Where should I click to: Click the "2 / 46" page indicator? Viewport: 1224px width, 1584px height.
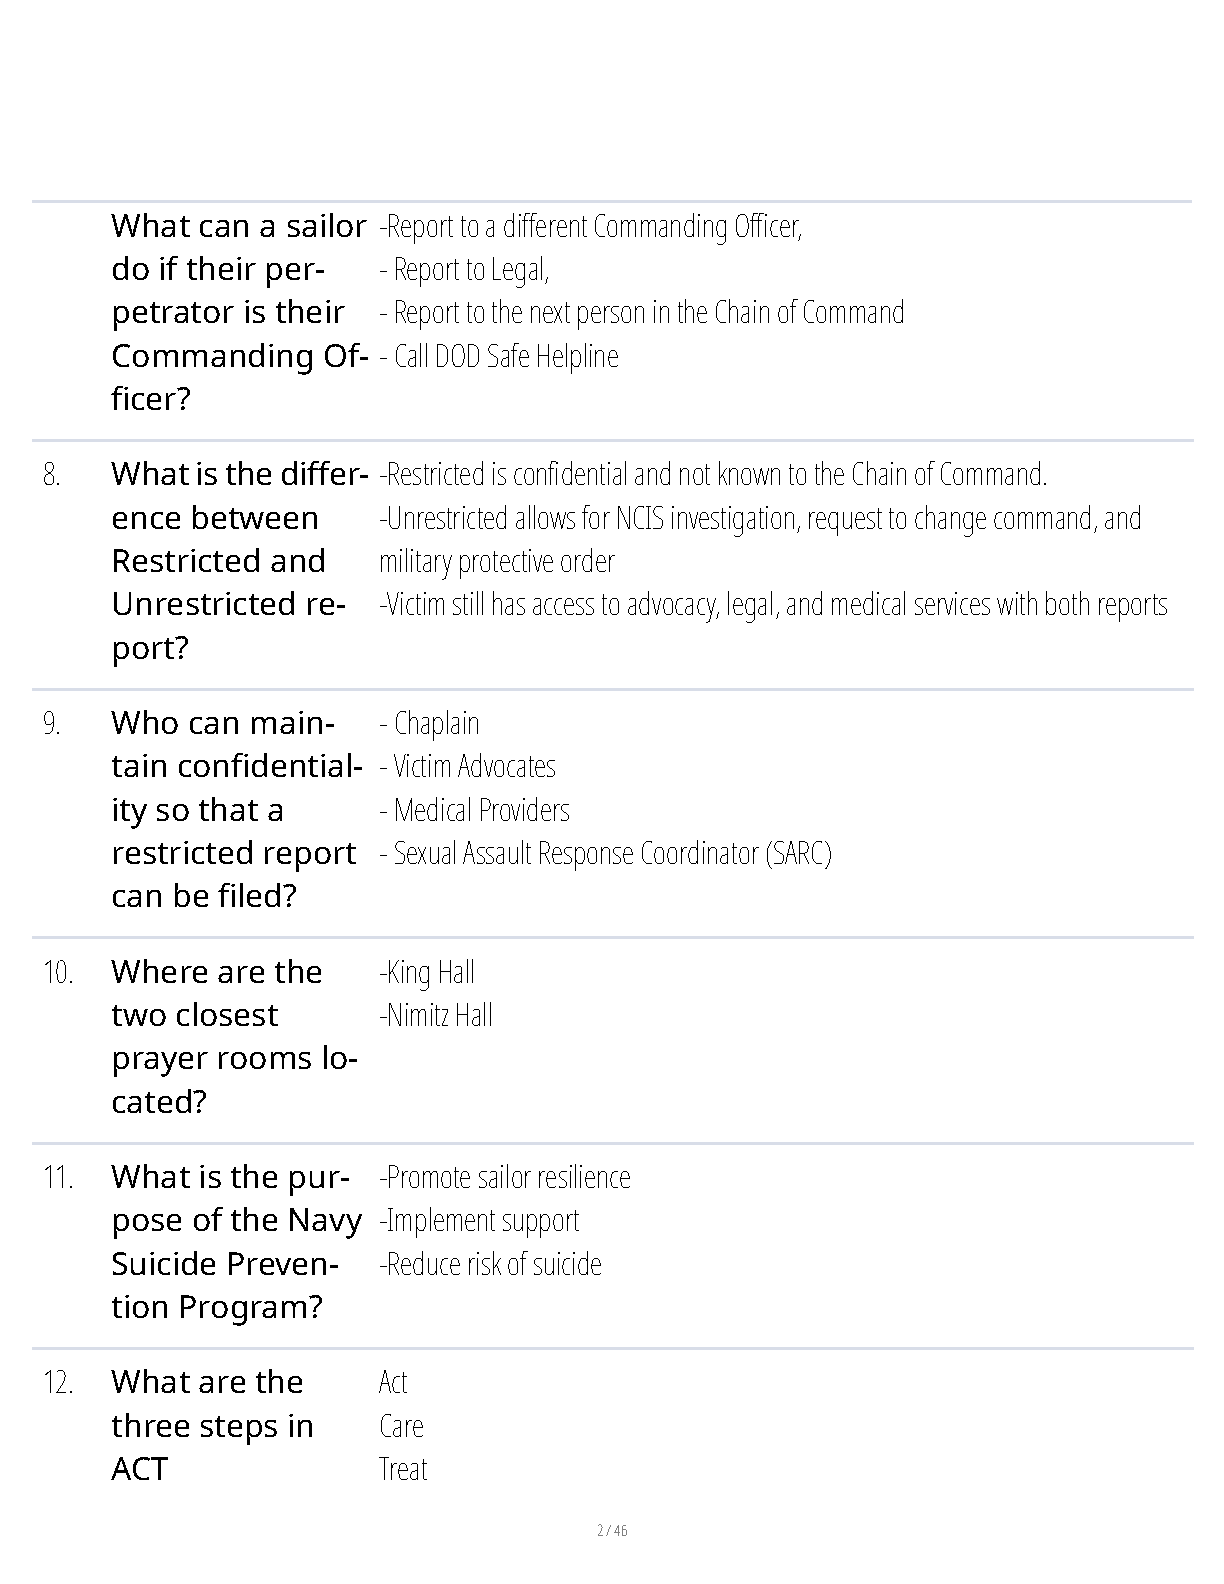coord(612,1530)
